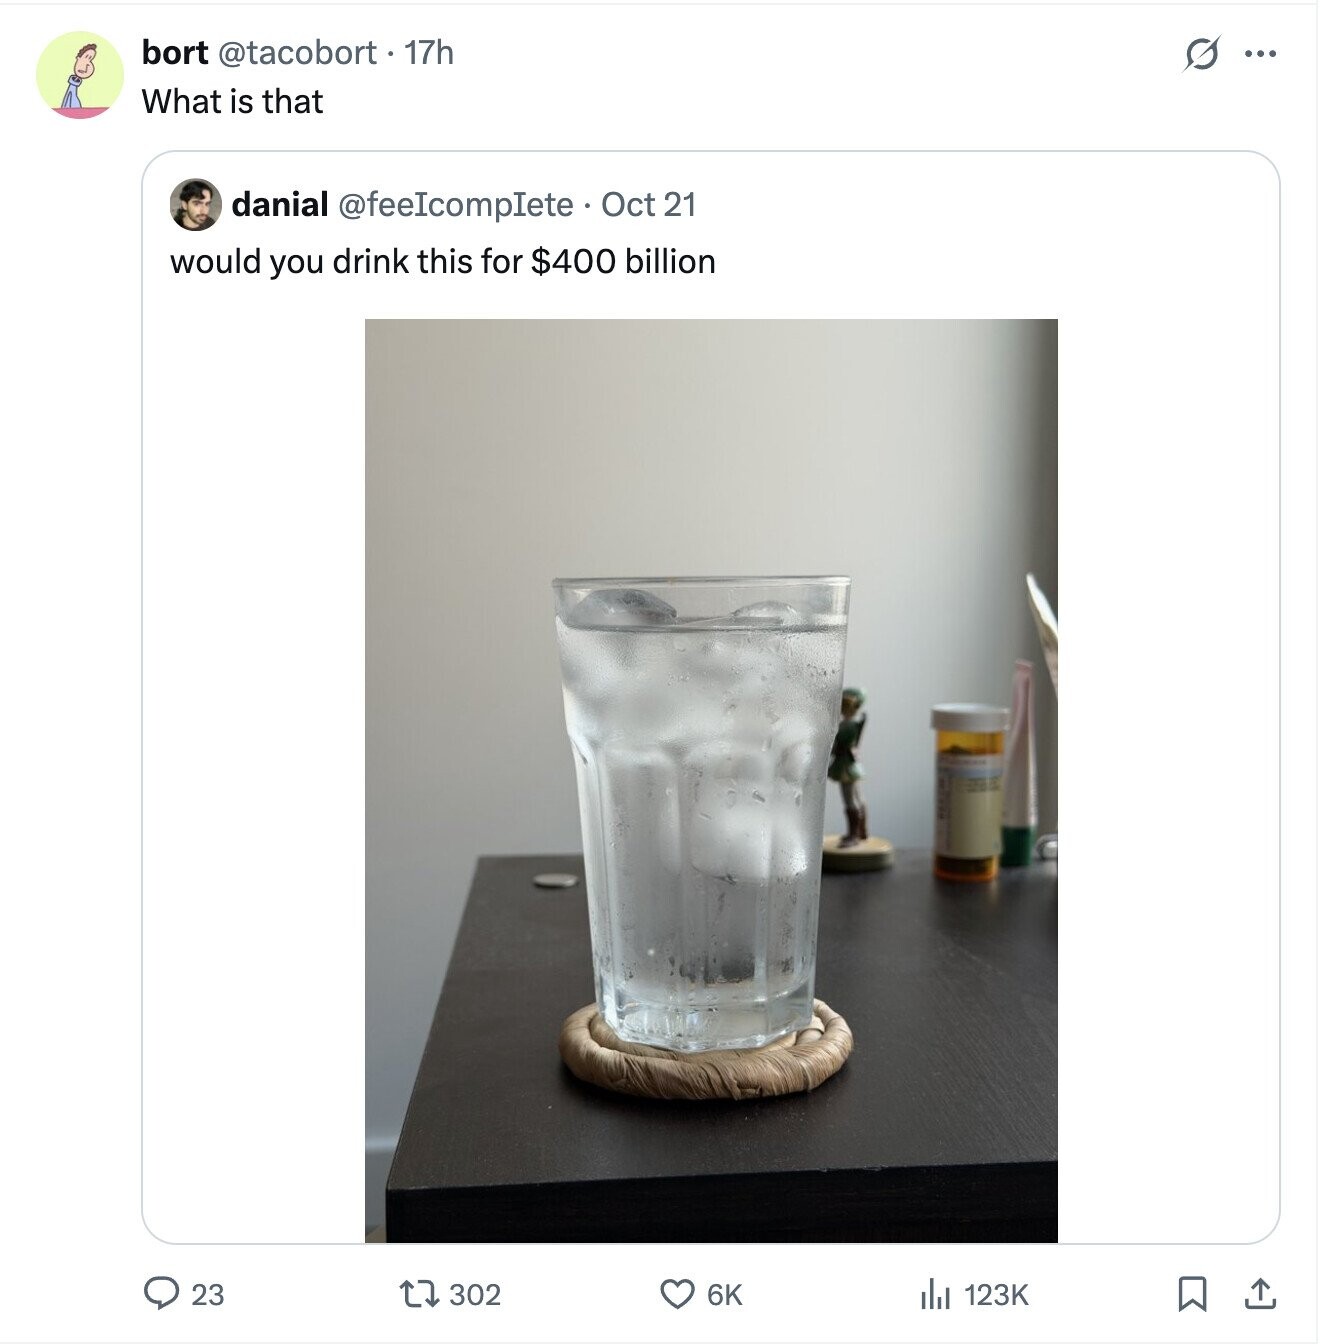Open the @tacobort handle link
This screenshot has width=1320, height=1344.
297,52
